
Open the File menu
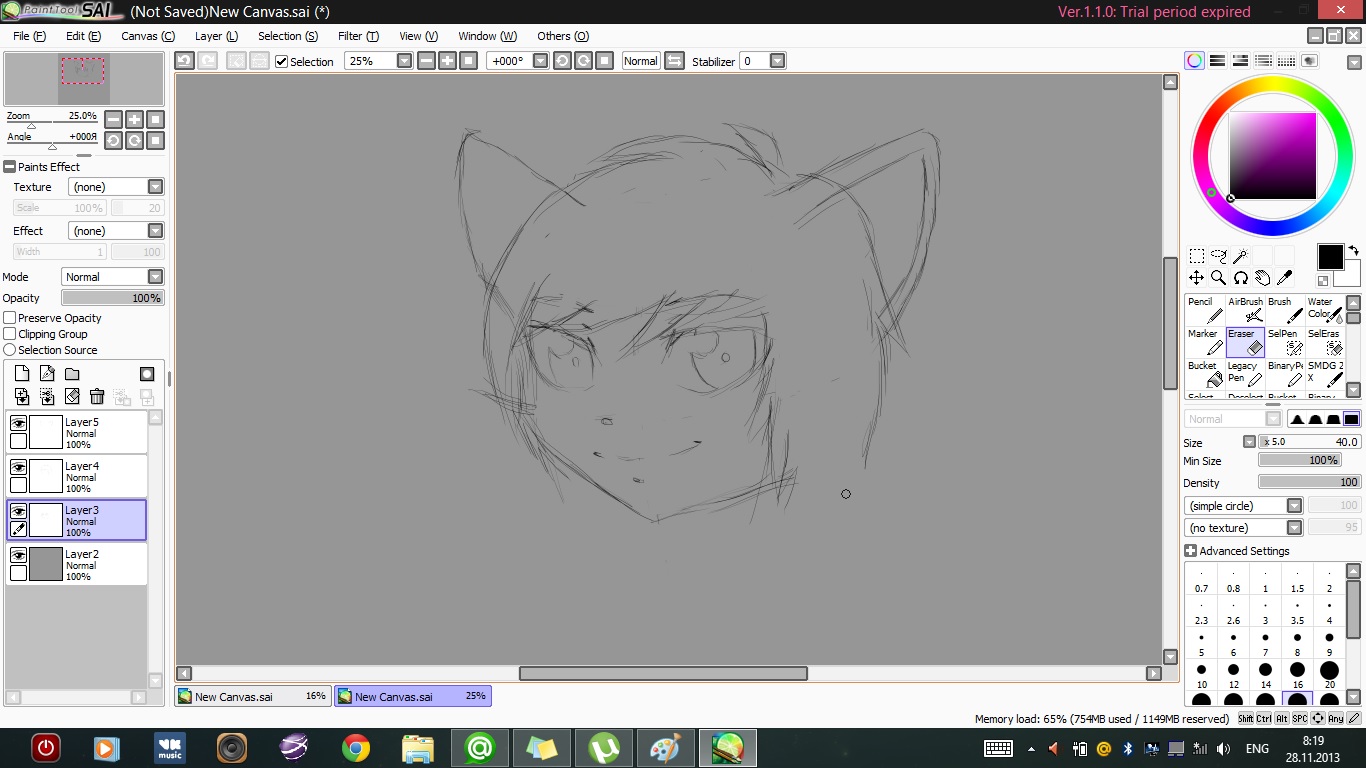point(29,36)
